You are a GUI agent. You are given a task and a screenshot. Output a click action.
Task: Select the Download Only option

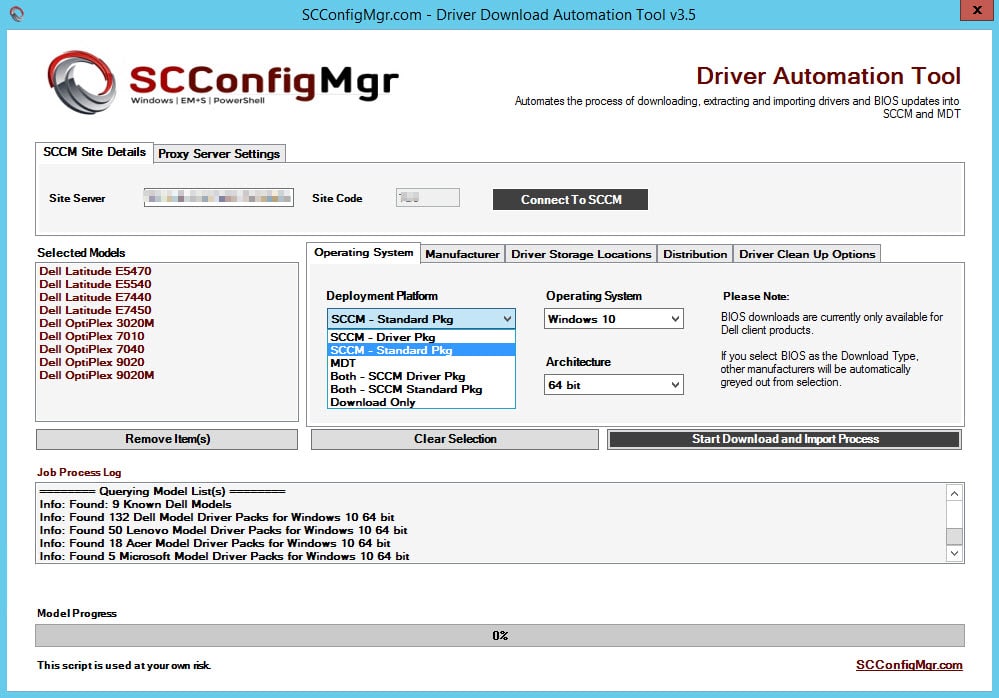(422, 402)
